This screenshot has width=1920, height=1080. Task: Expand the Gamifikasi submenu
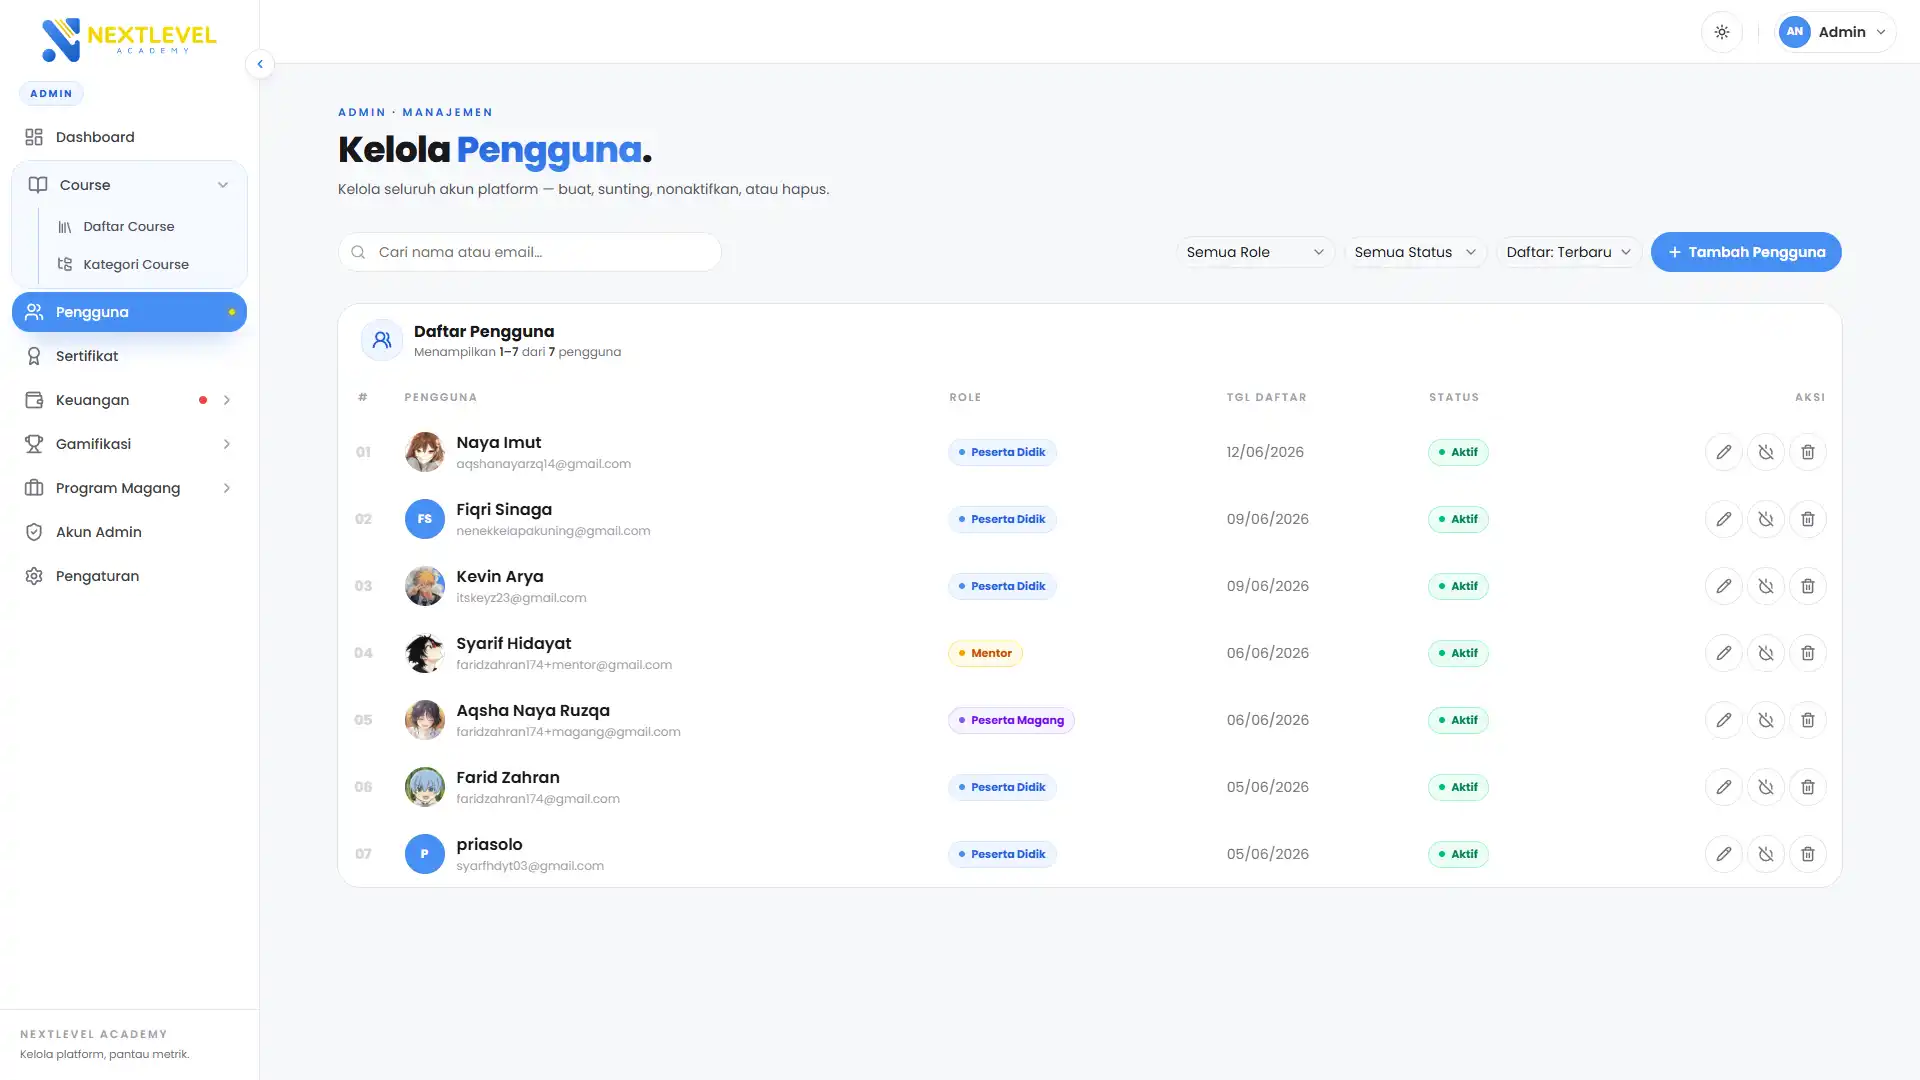129,444
